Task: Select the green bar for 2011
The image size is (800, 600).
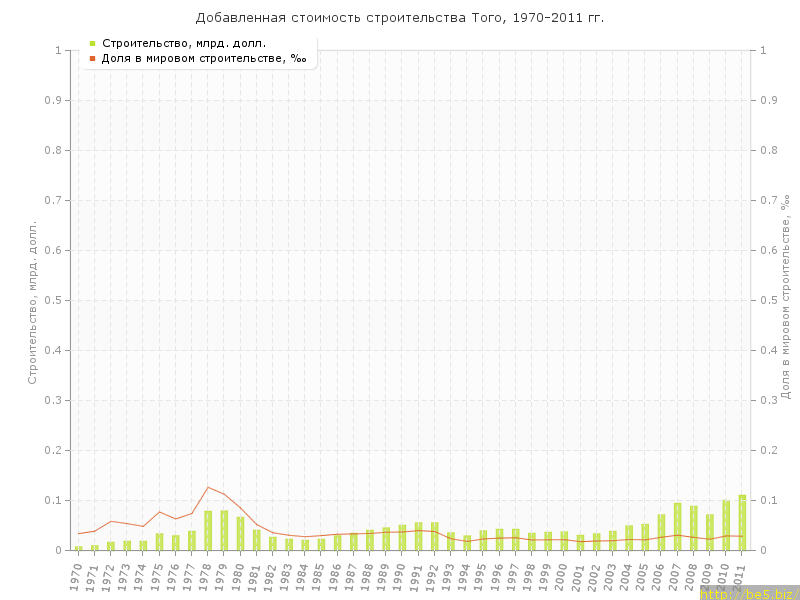Action: 742,523
